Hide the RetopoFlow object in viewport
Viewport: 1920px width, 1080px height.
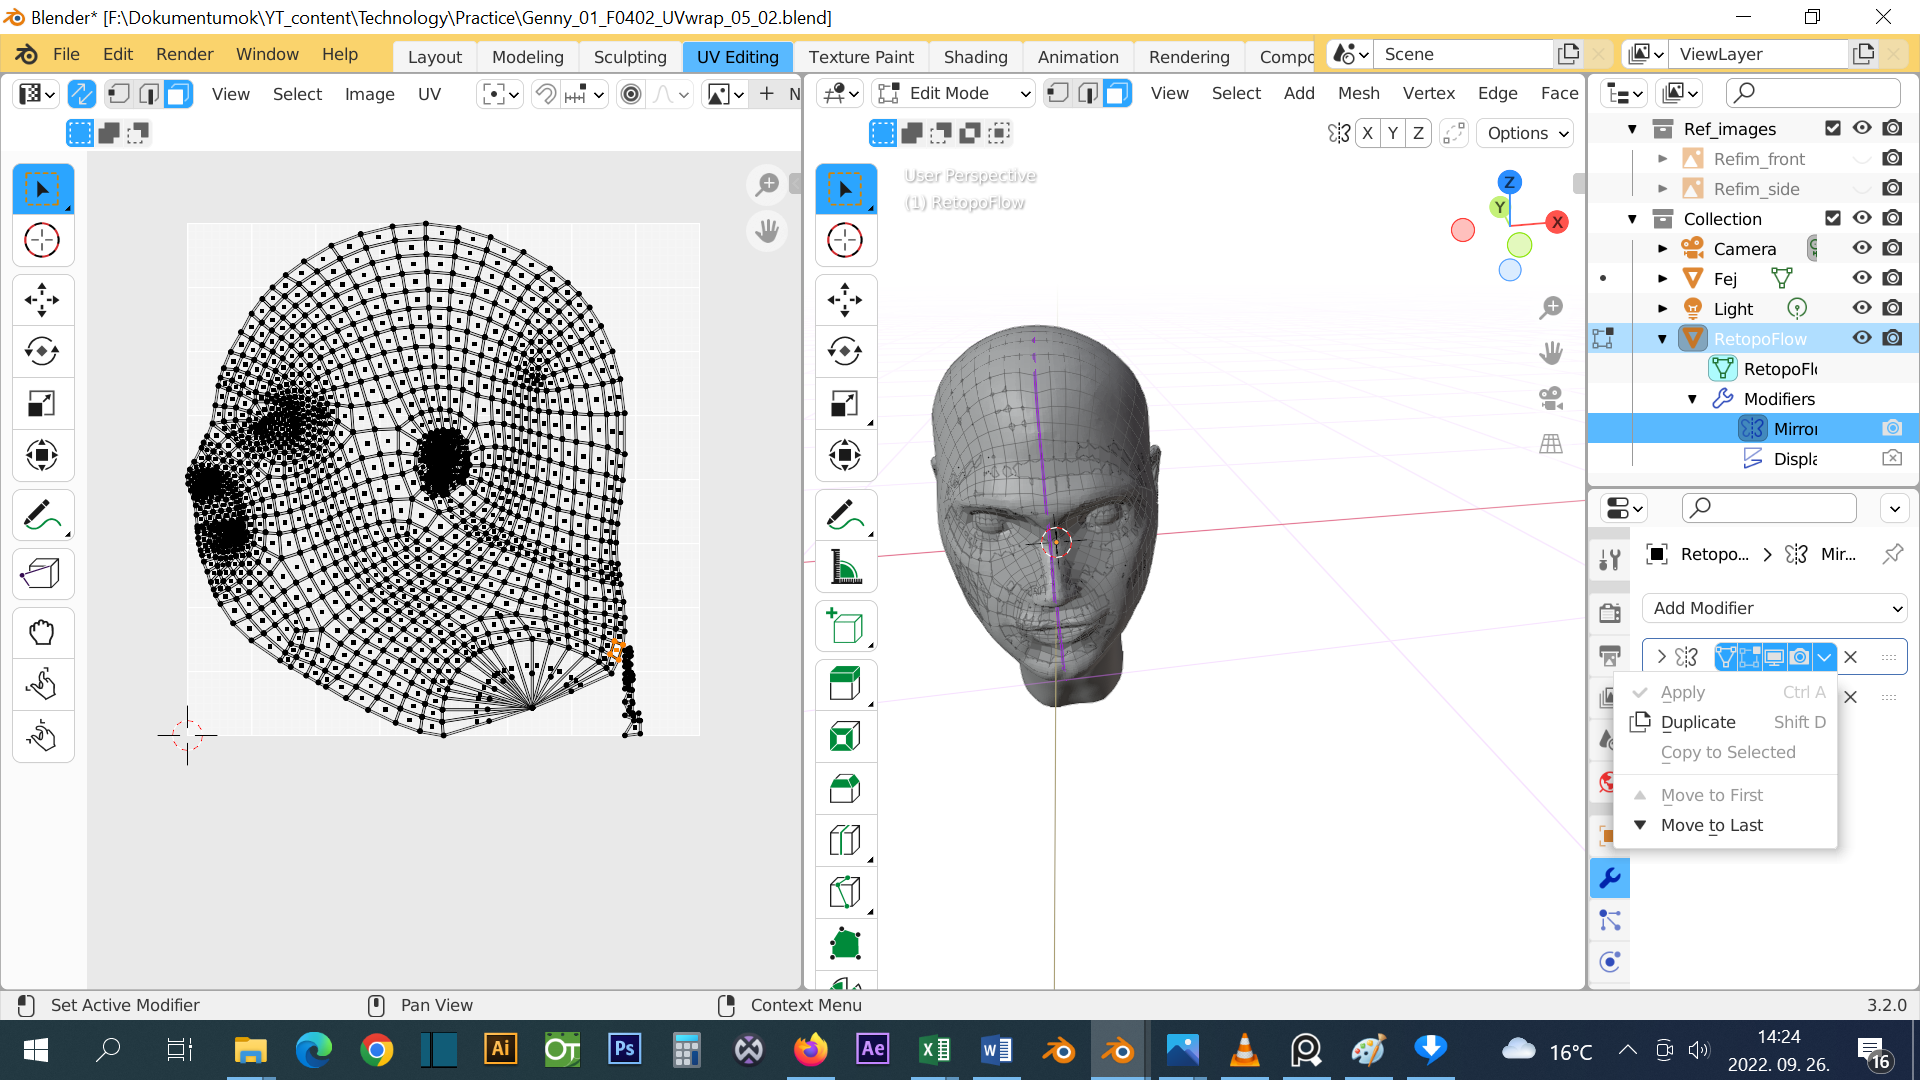(x=1861, y=338)
